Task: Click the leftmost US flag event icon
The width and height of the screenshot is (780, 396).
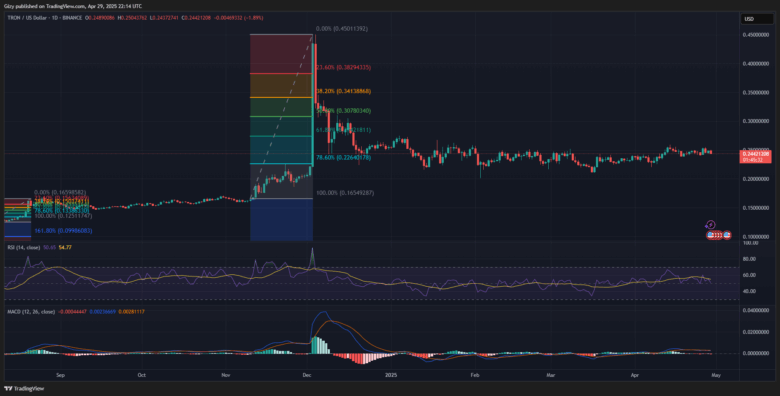Action: point(711,234)
